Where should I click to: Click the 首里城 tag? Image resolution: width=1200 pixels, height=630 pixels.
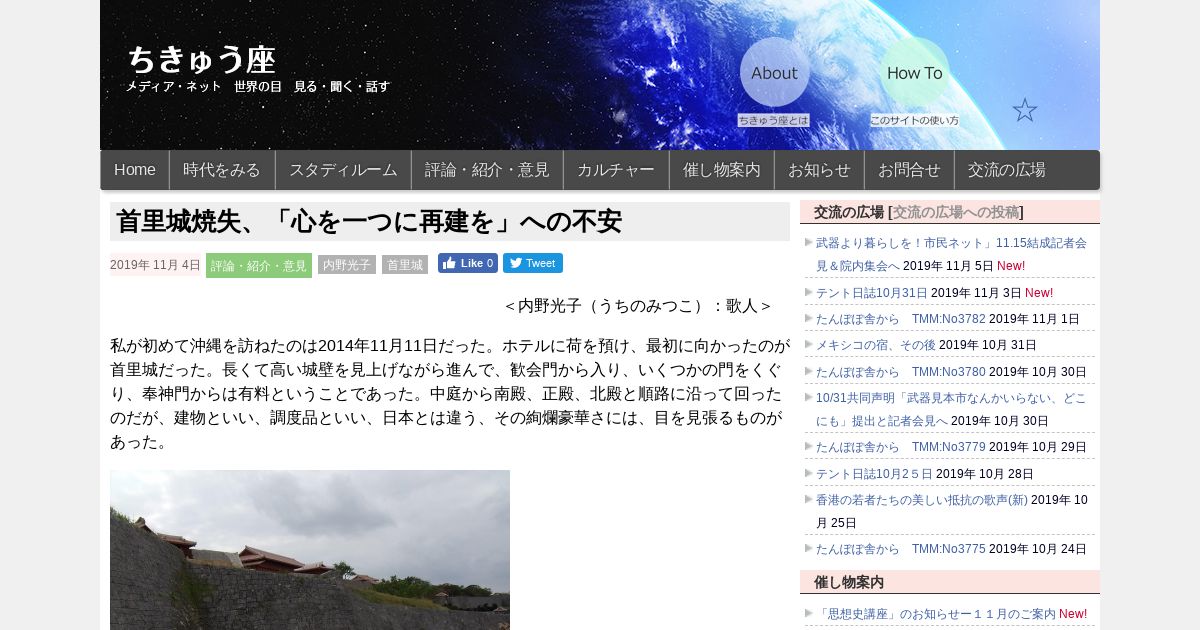coord(405,265)
